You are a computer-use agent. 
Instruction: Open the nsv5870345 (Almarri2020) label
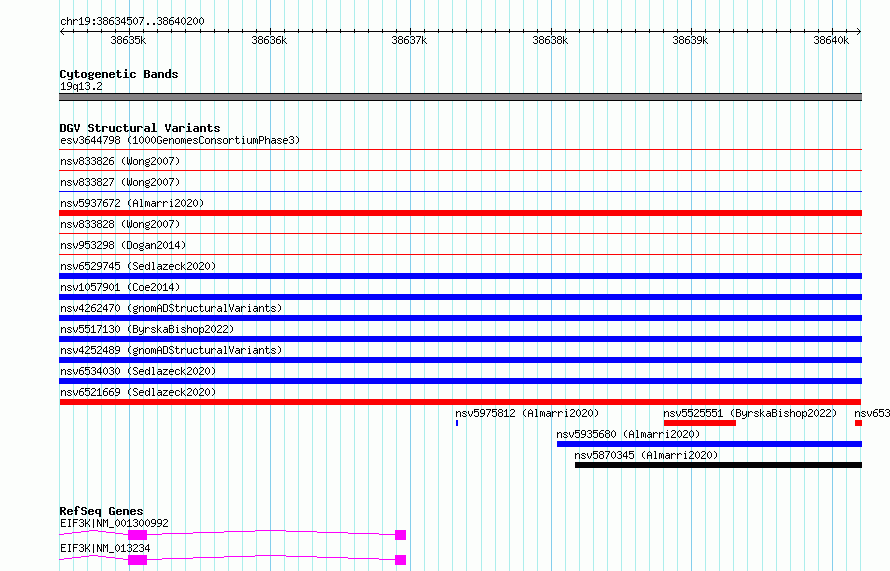[x=646, y=455]
